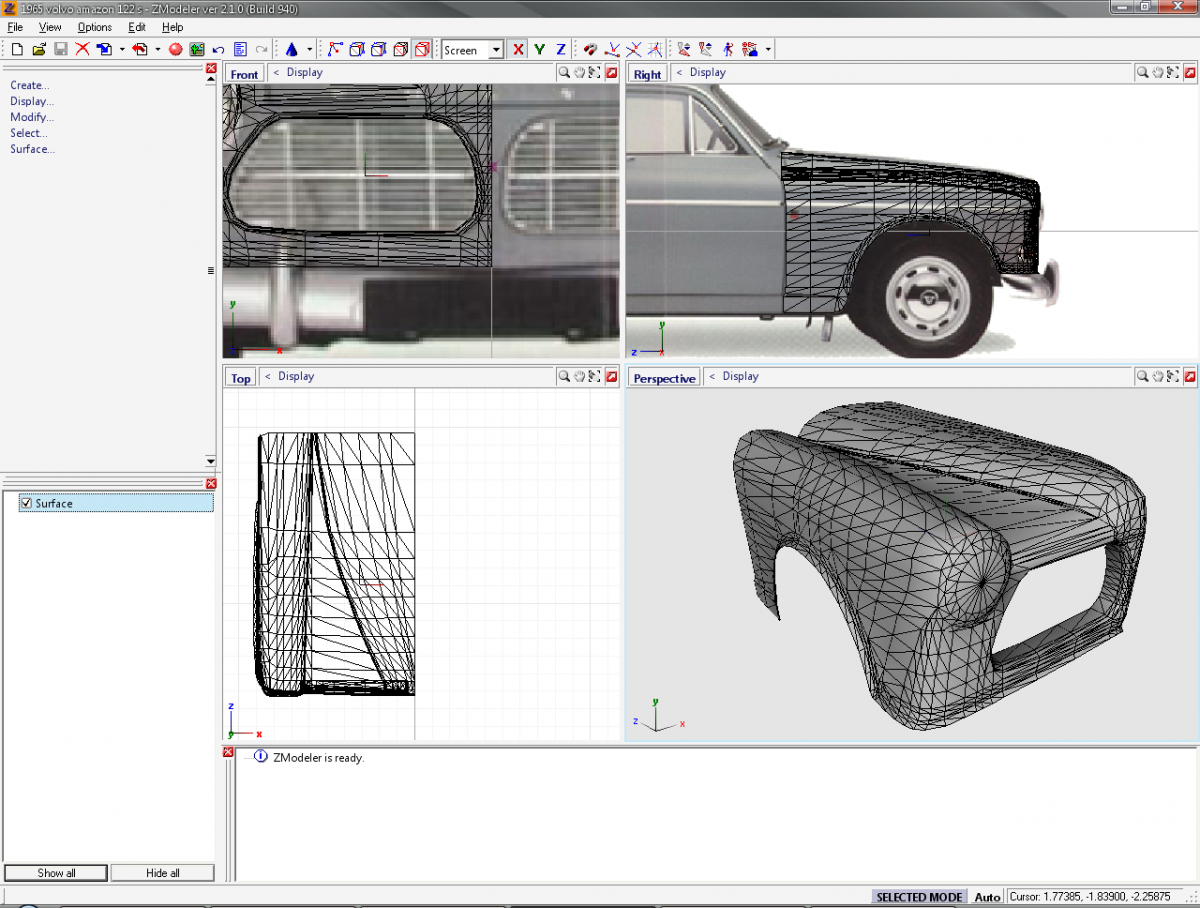The width and height of the screenshot is (1200, 908).
Task: Toggle the Z axis constraint button
Action: point(561,49)
